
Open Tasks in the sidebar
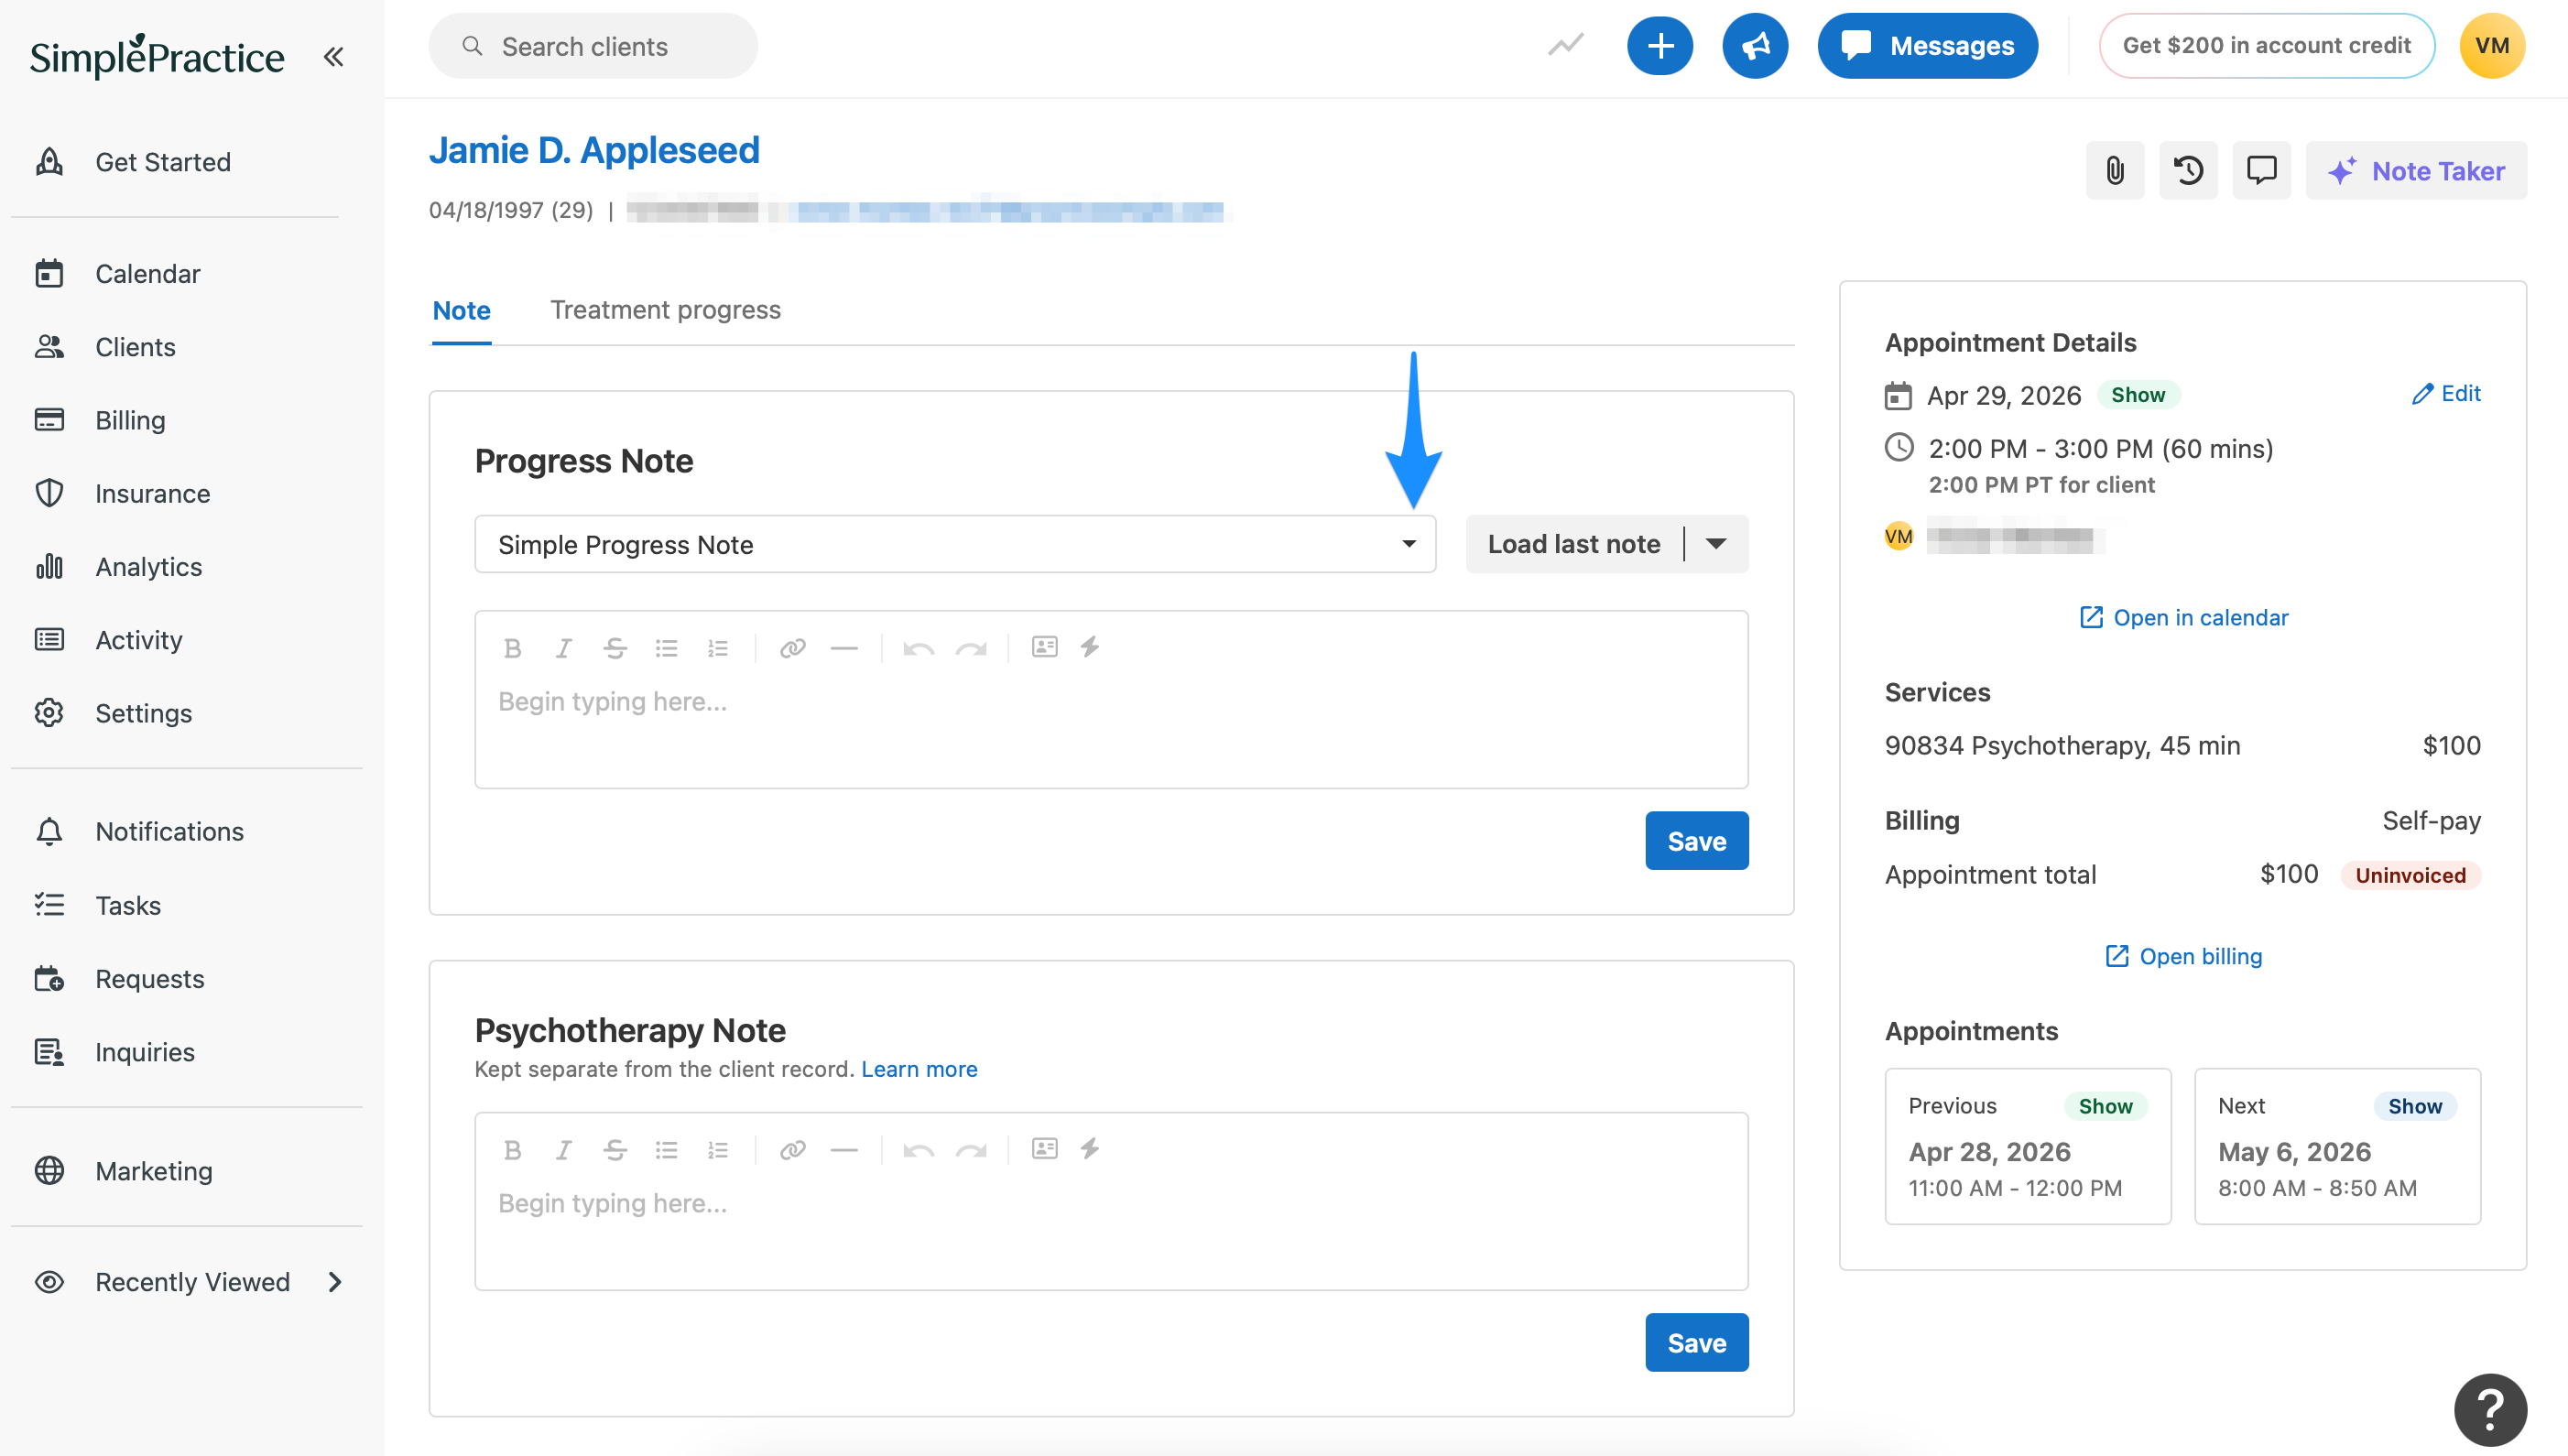[128, 905]
